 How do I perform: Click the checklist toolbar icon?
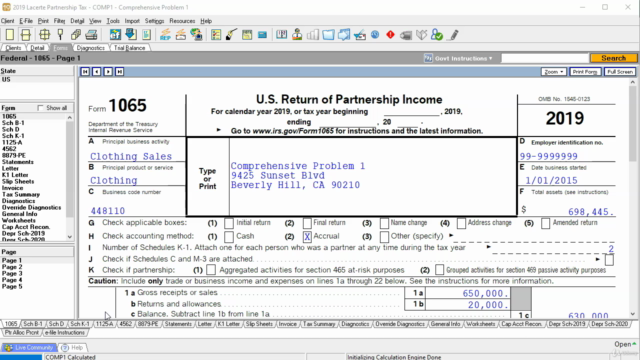(216, 35)
